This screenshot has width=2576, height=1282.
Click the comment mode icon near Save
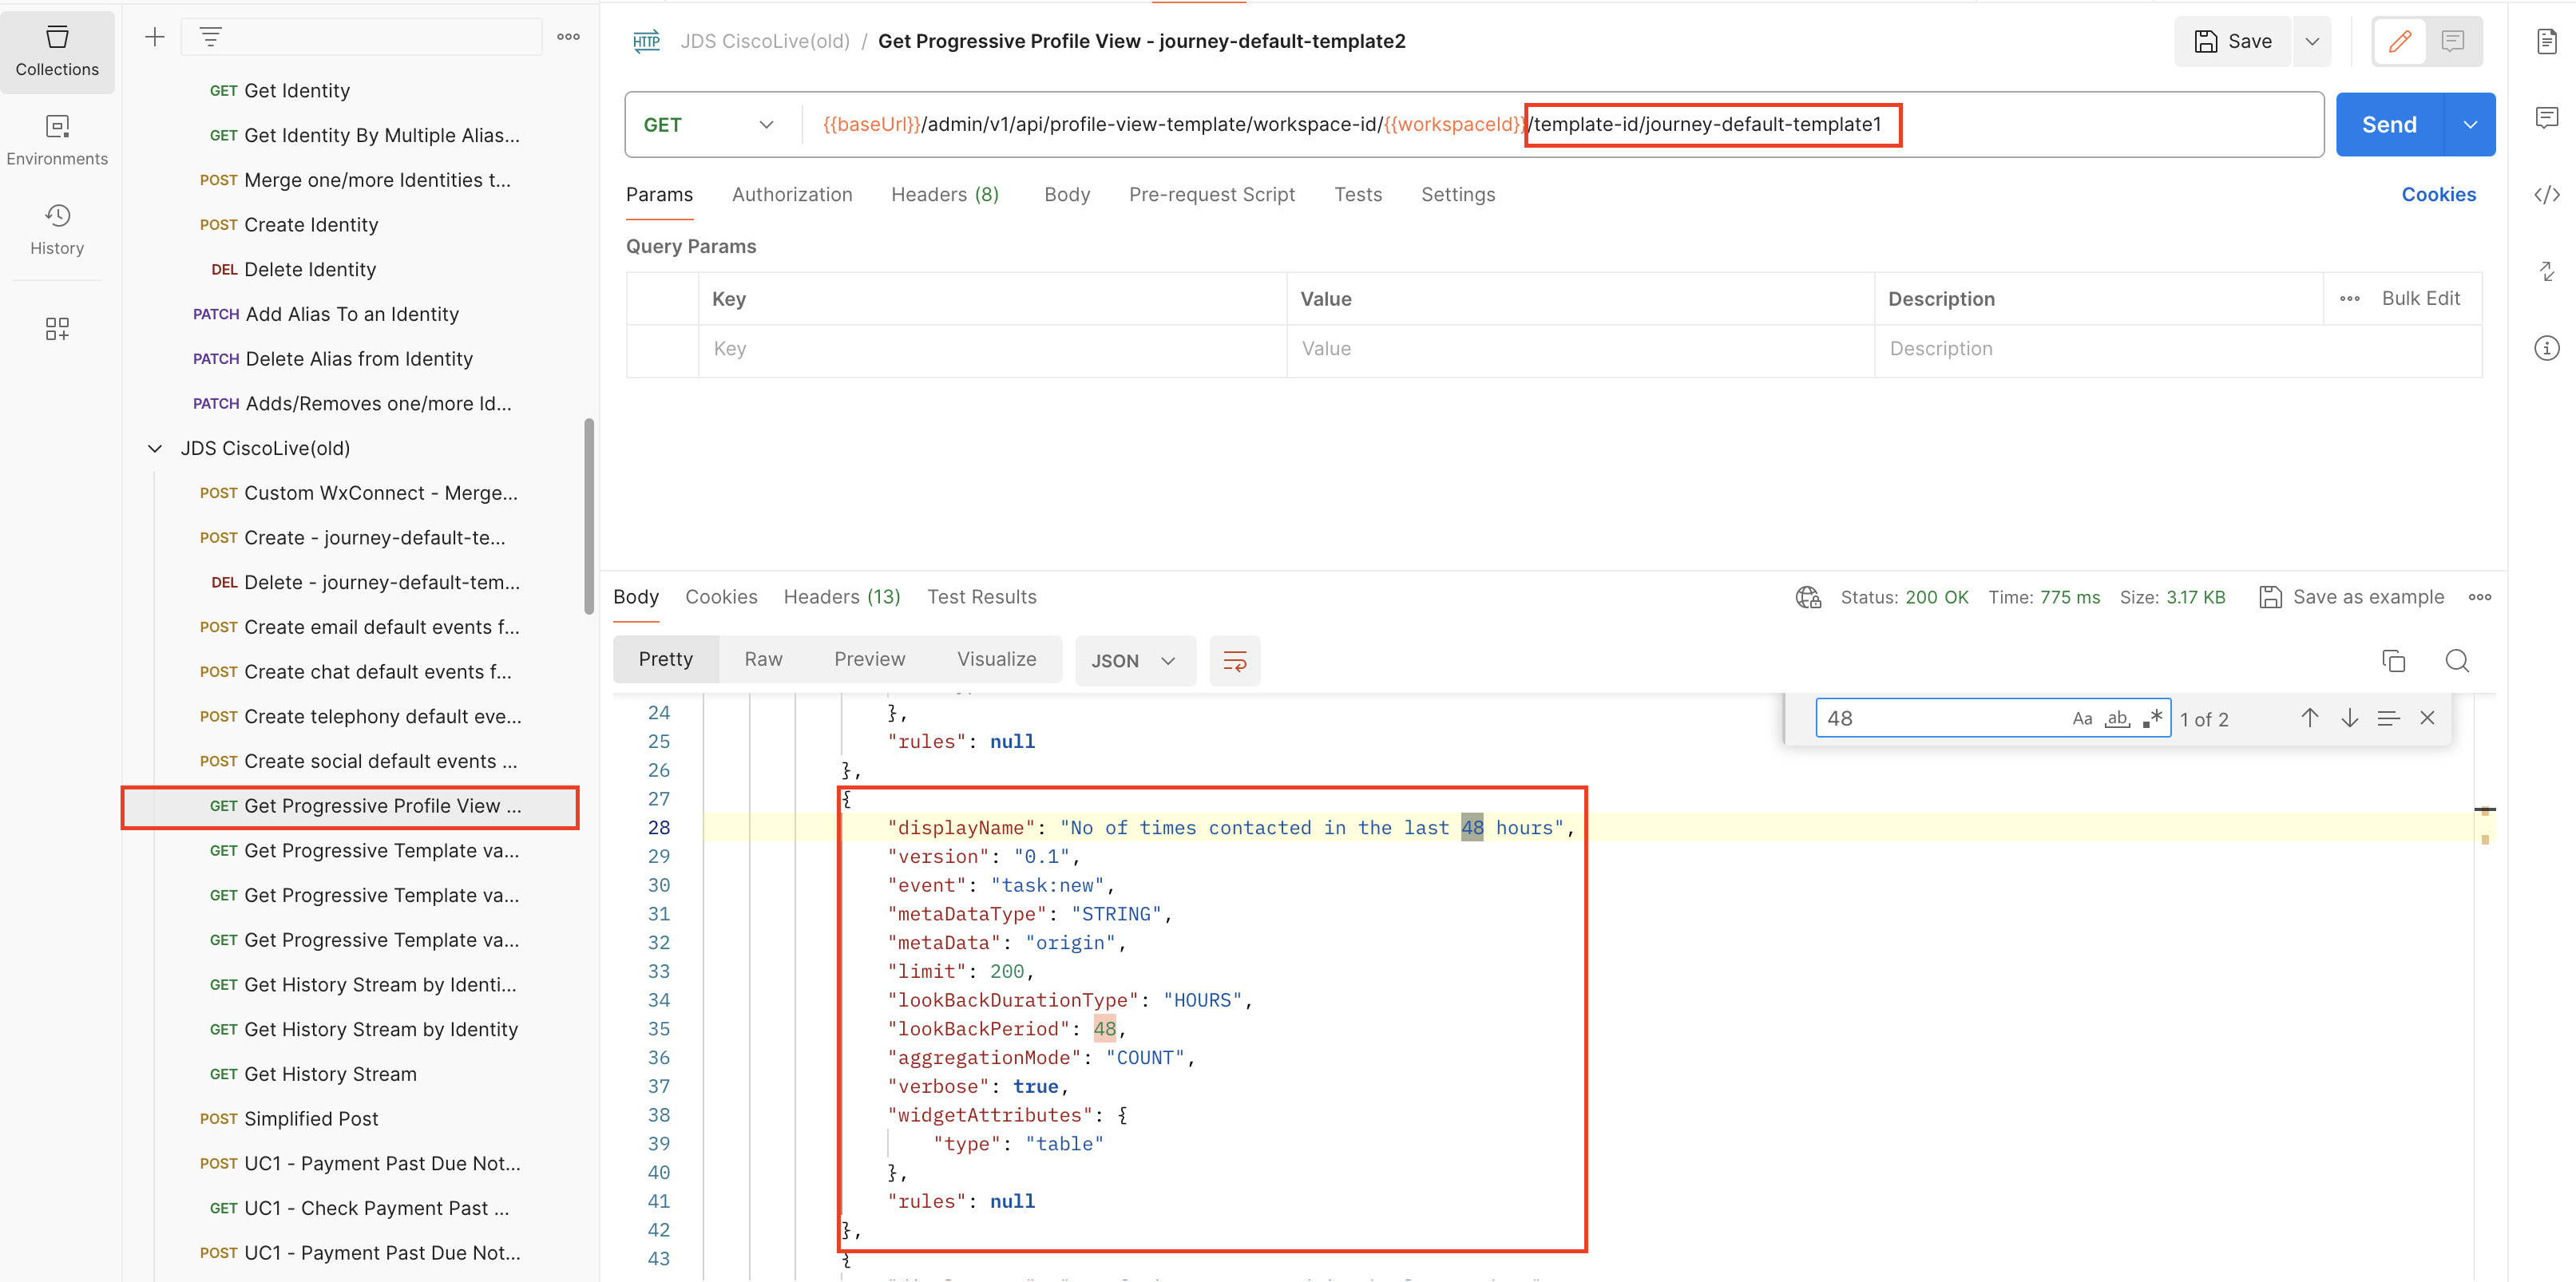[2452, 41]
